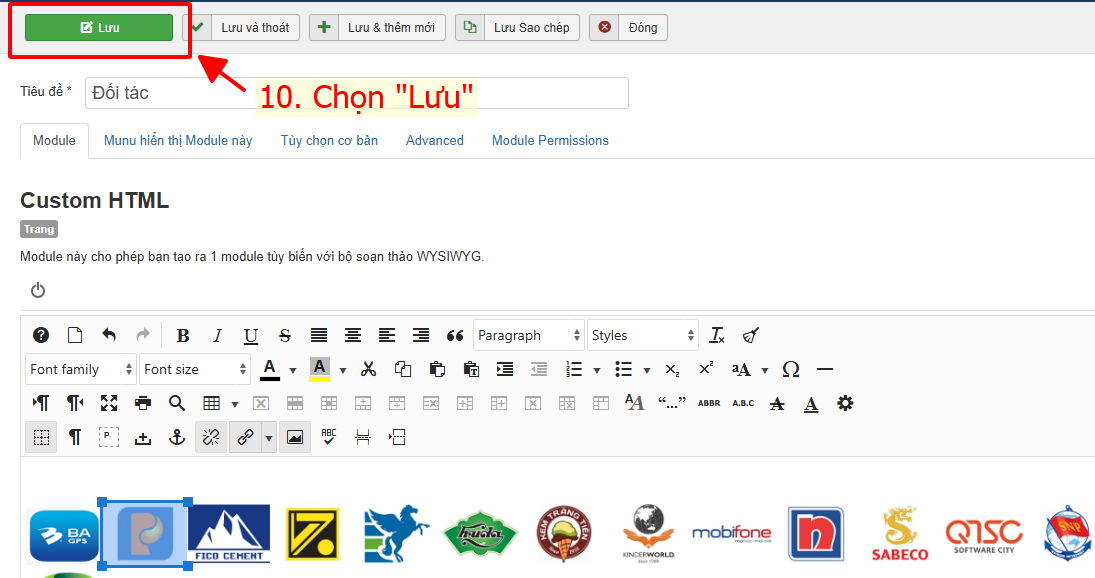Paste from clipboard icon

click(437, 369)
